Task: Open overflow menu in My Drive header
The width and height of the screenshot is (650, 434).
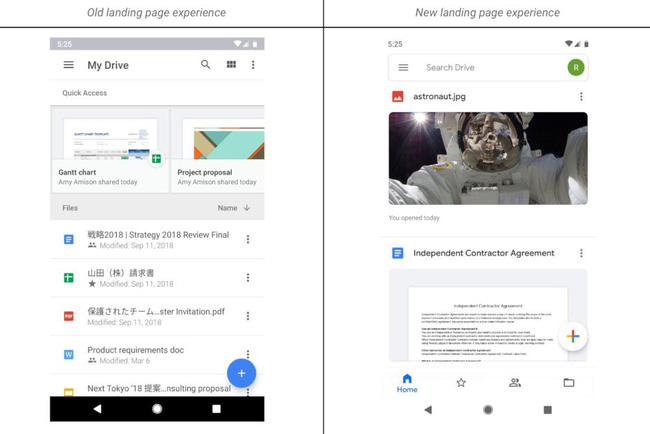Action: (x=253, y=65)
